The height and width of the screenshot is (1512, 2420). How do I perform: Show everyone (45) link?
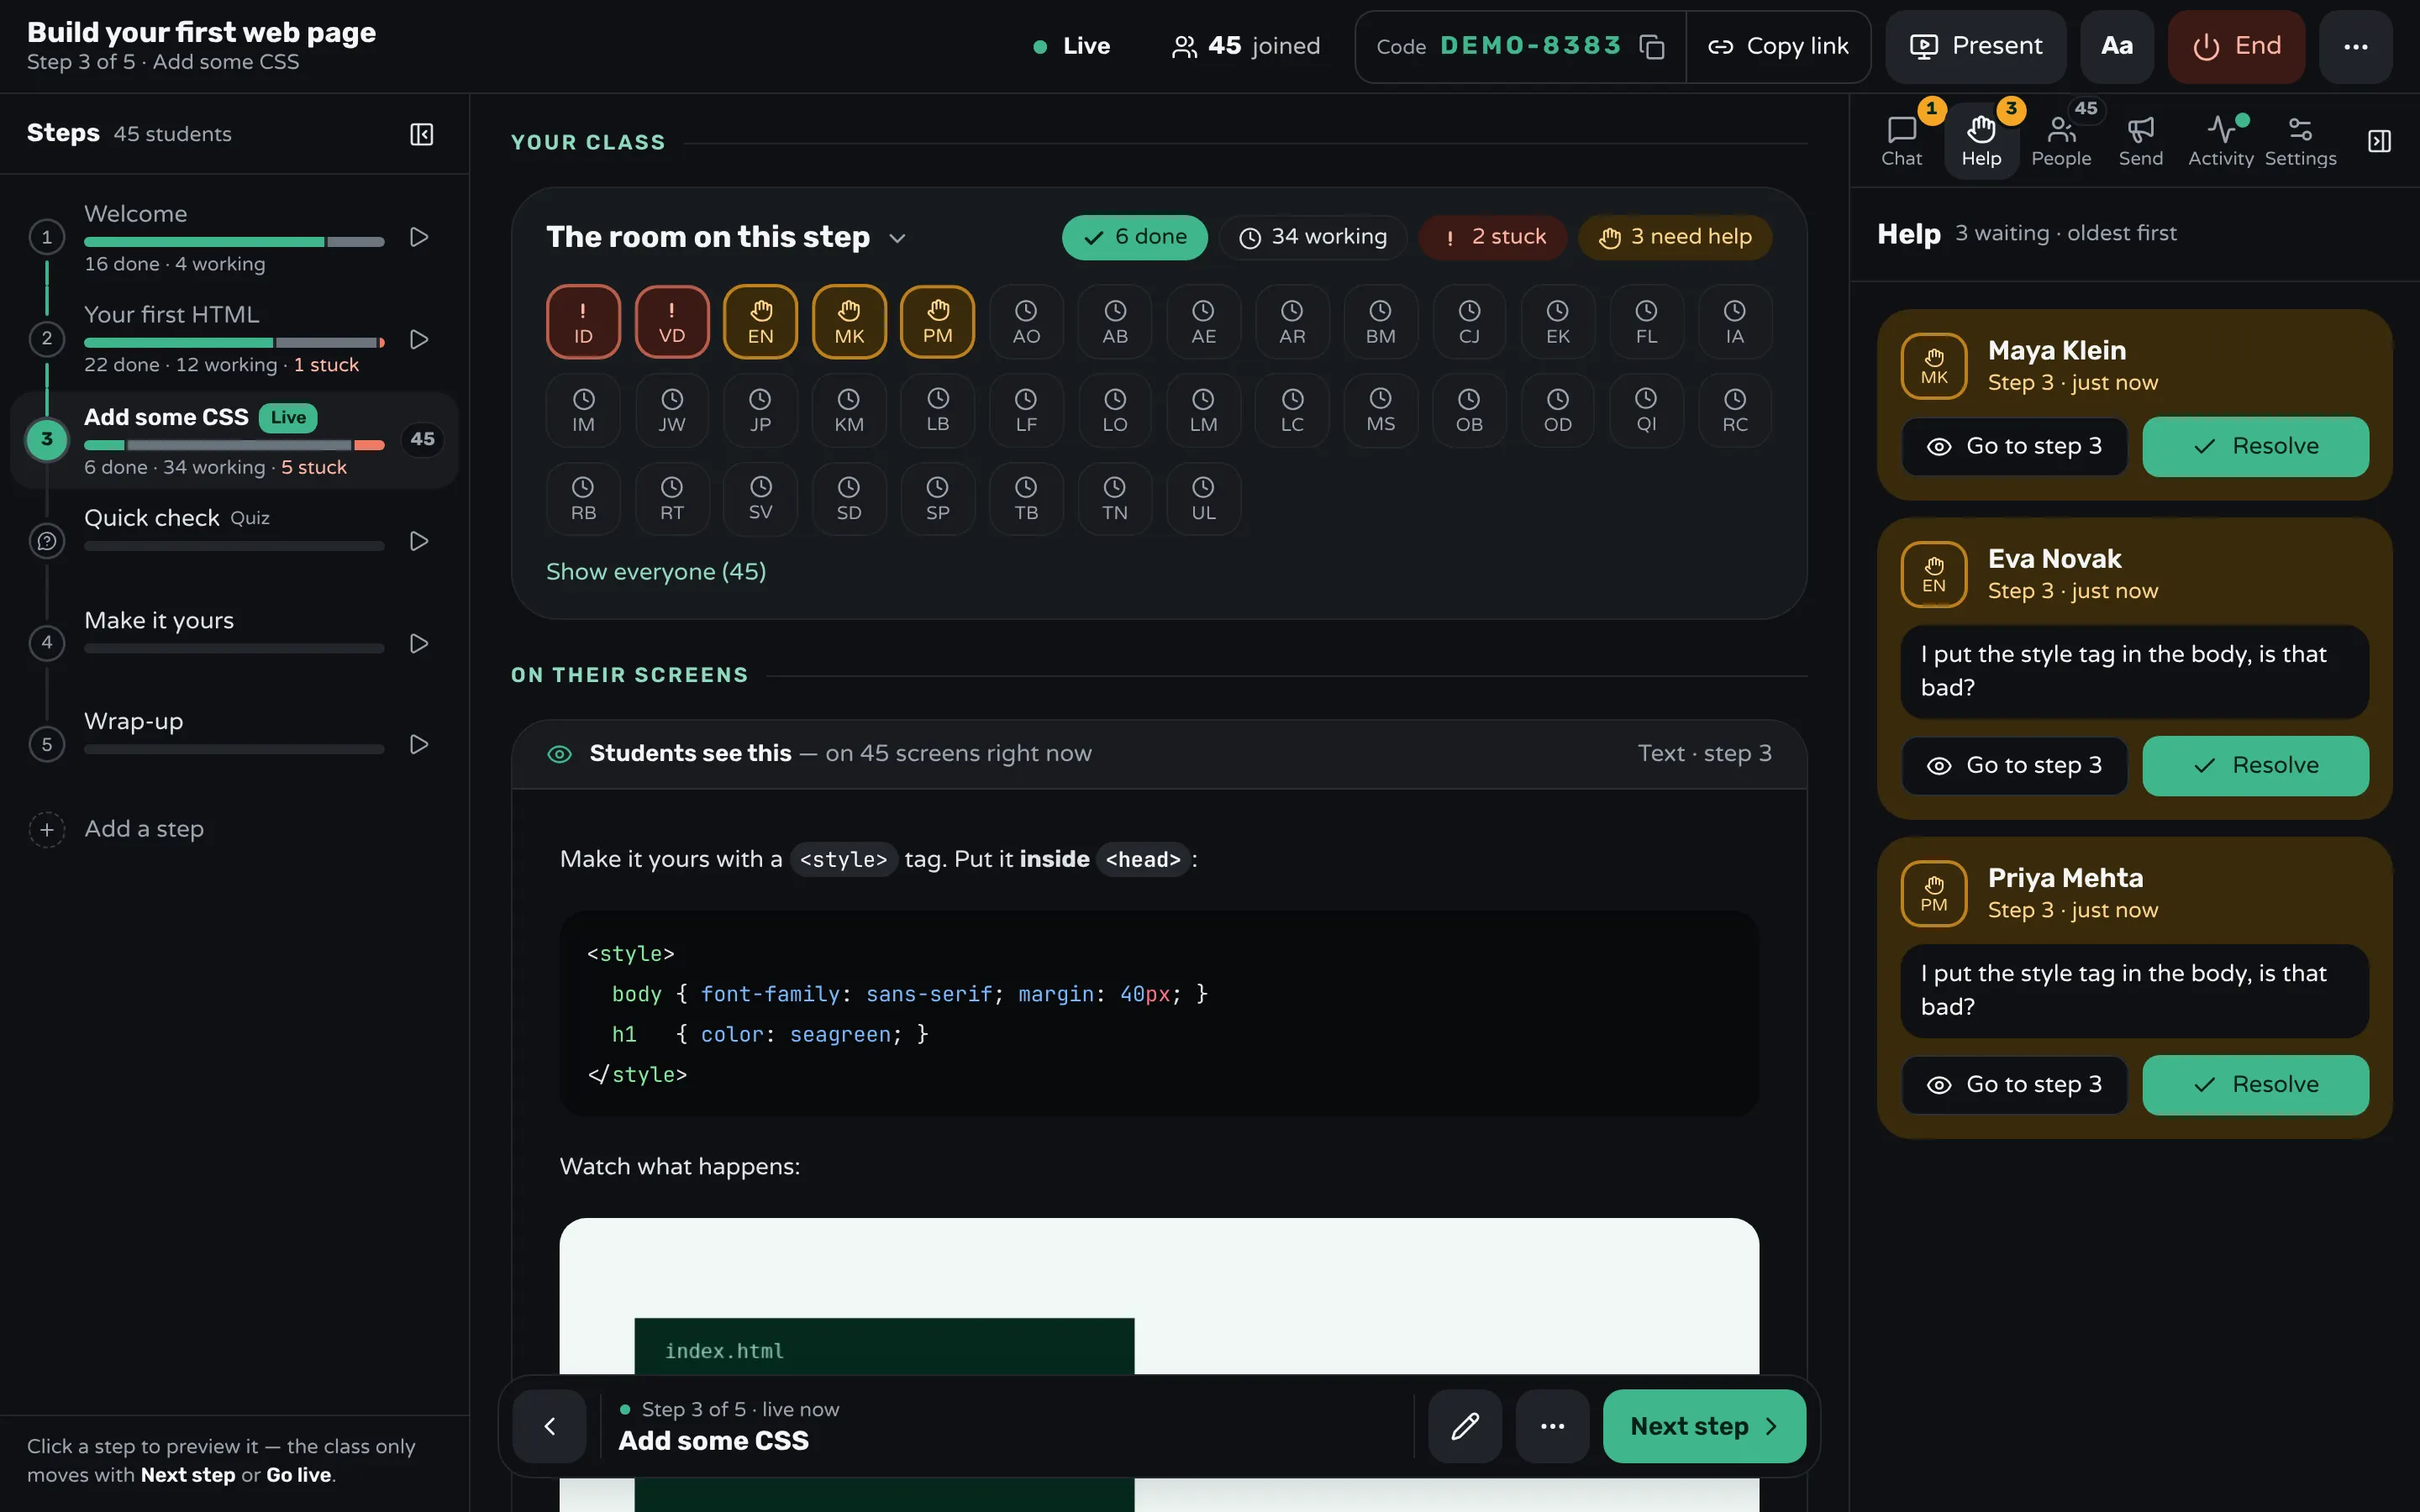click(x=656, y=571)
